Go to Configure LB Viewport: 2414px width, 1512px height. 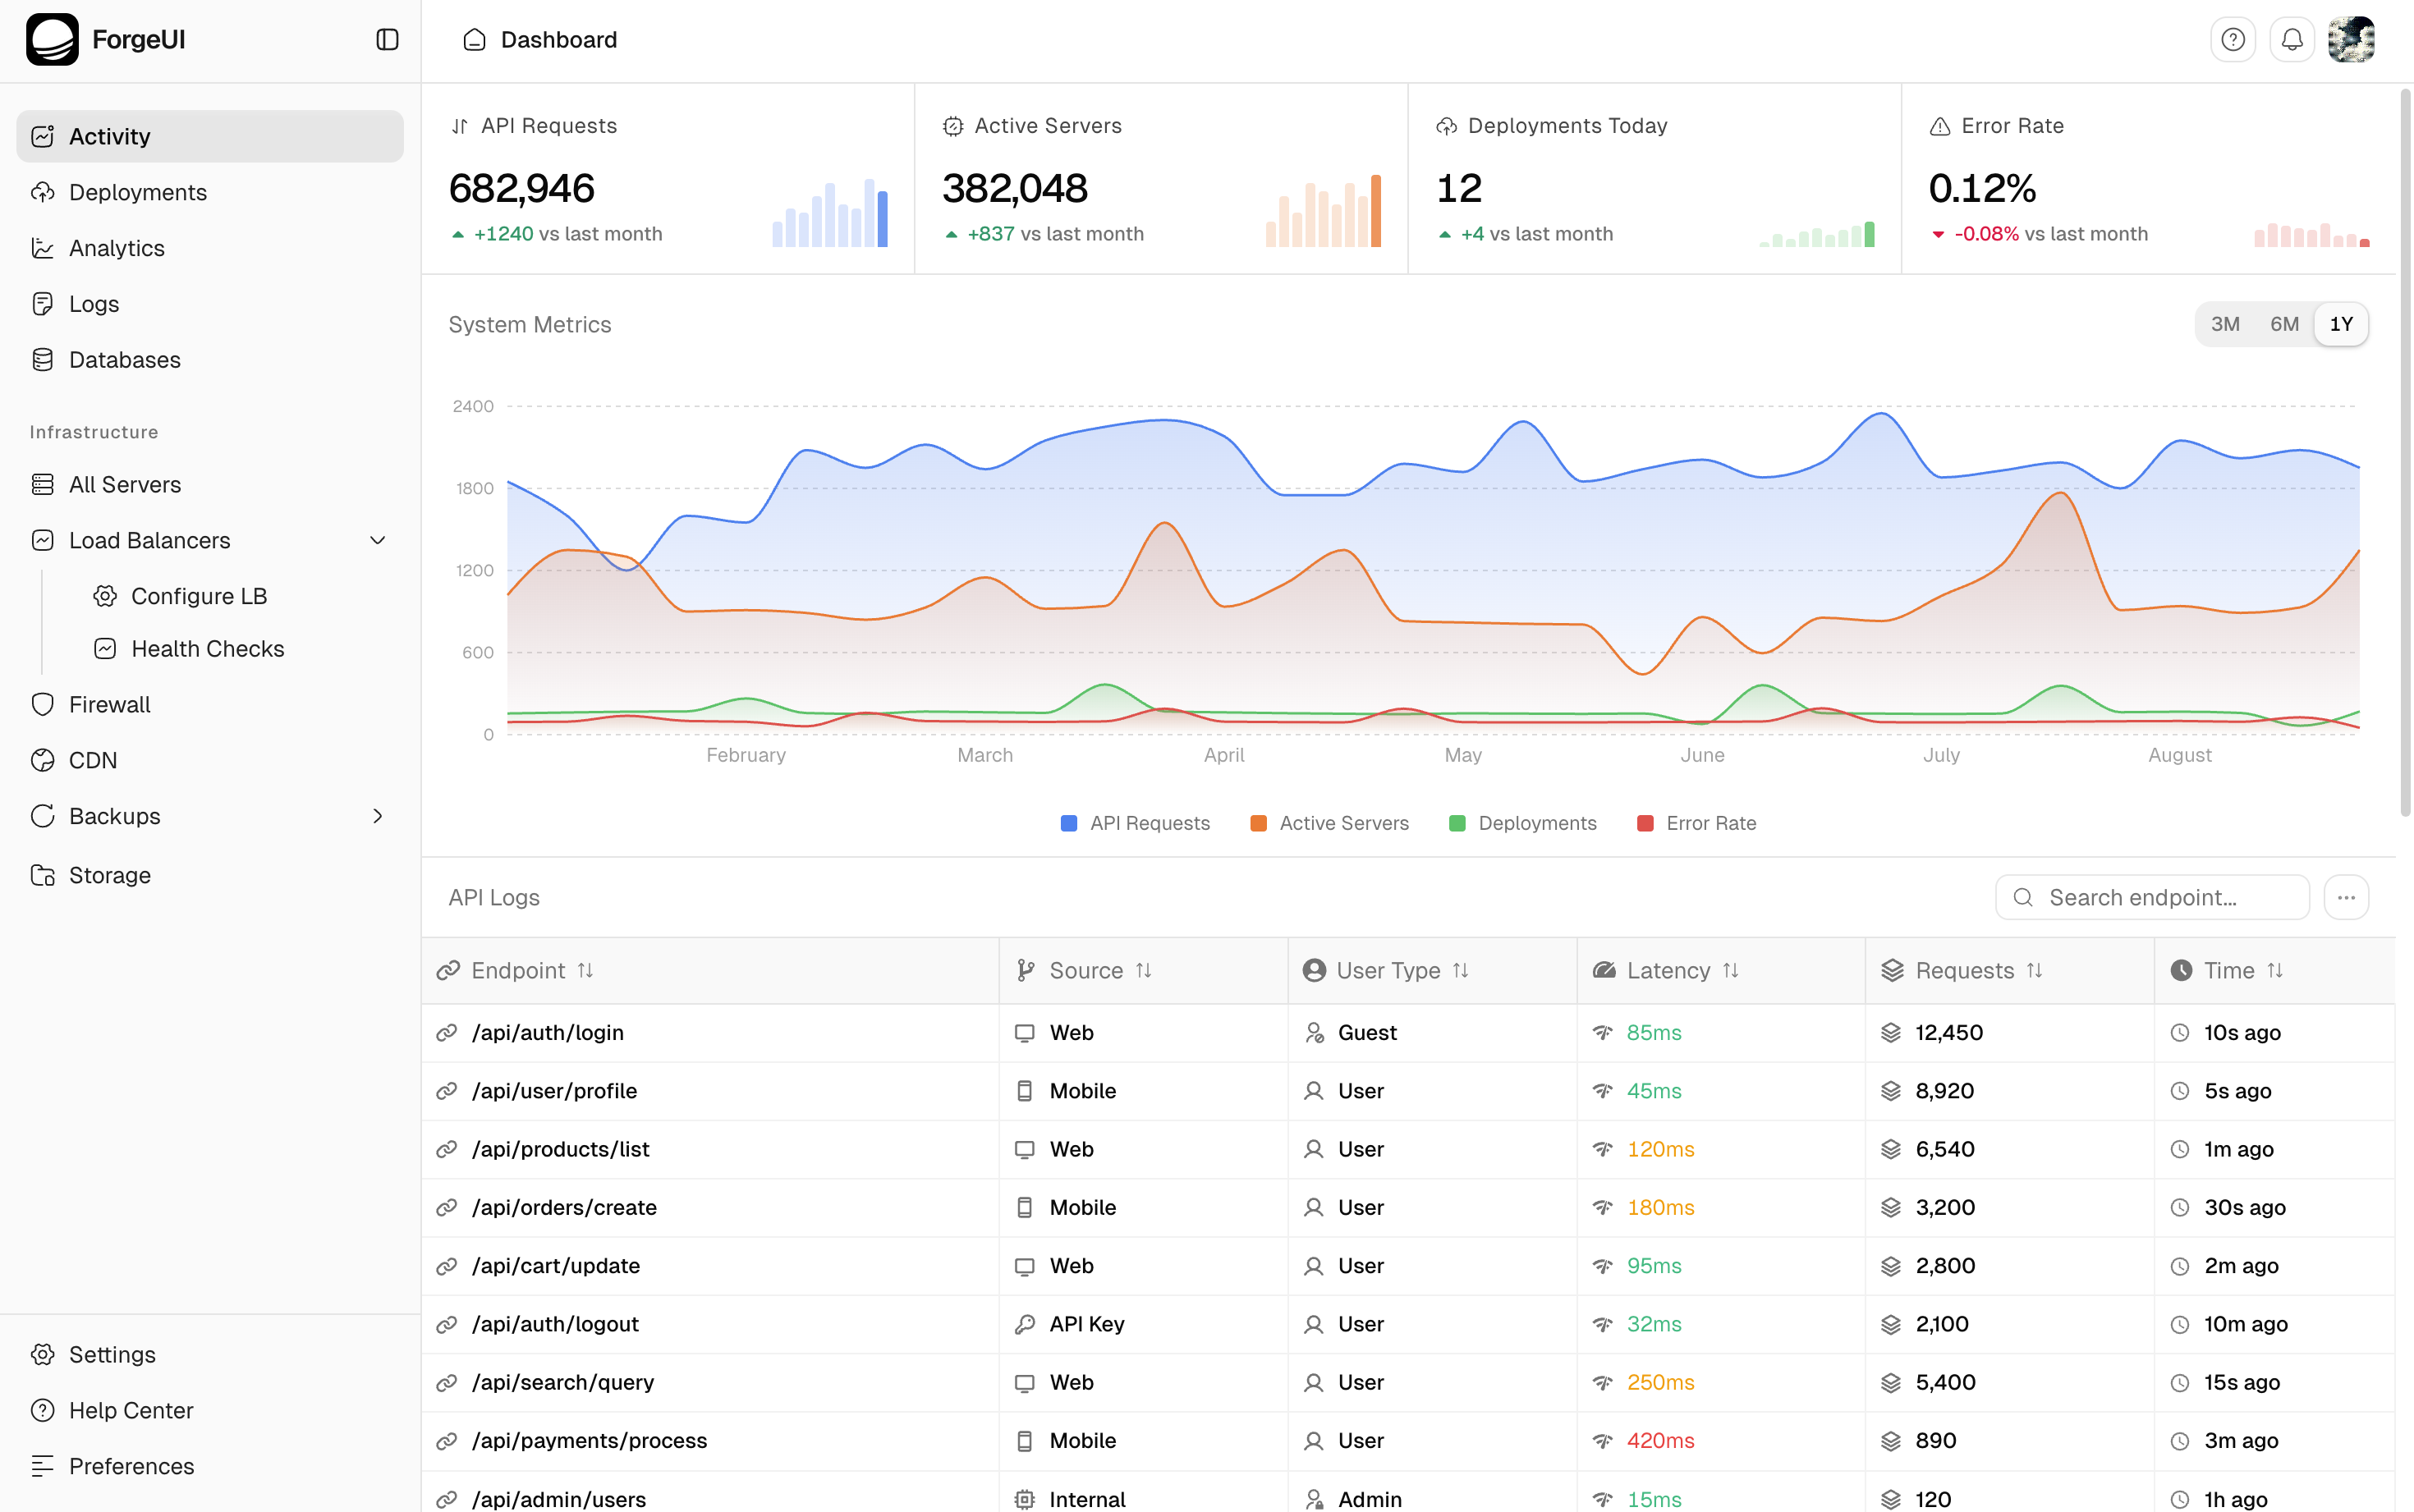point(200,596)
